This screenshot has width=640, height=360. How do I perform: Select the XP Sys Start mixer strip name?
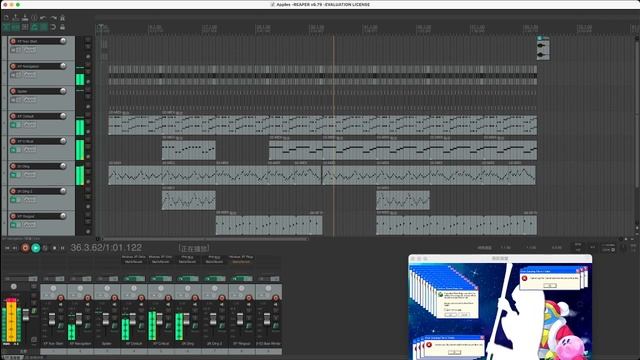pyautogui.click(x=53, y=344)
